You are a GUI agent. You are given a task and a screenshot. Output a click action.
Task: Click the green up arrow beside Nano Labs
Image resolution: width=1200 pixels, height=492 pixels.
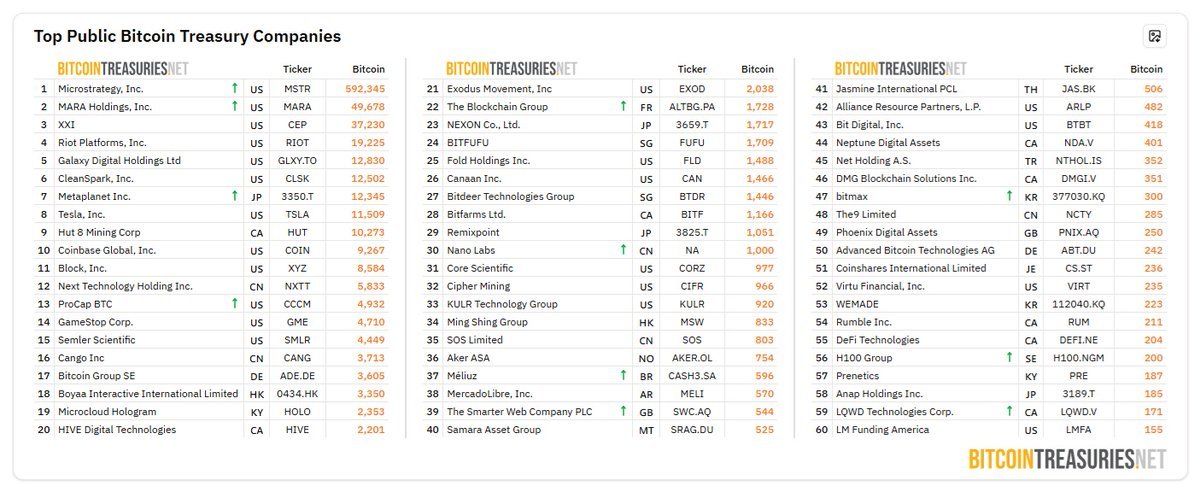click(x=623, y=251)
